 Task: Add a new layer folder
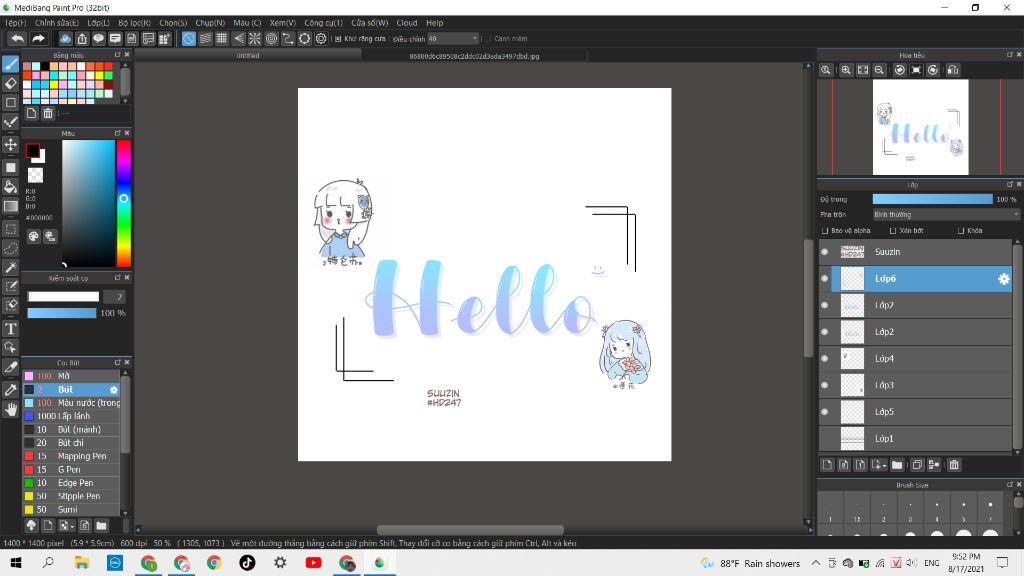coord(897,465)
